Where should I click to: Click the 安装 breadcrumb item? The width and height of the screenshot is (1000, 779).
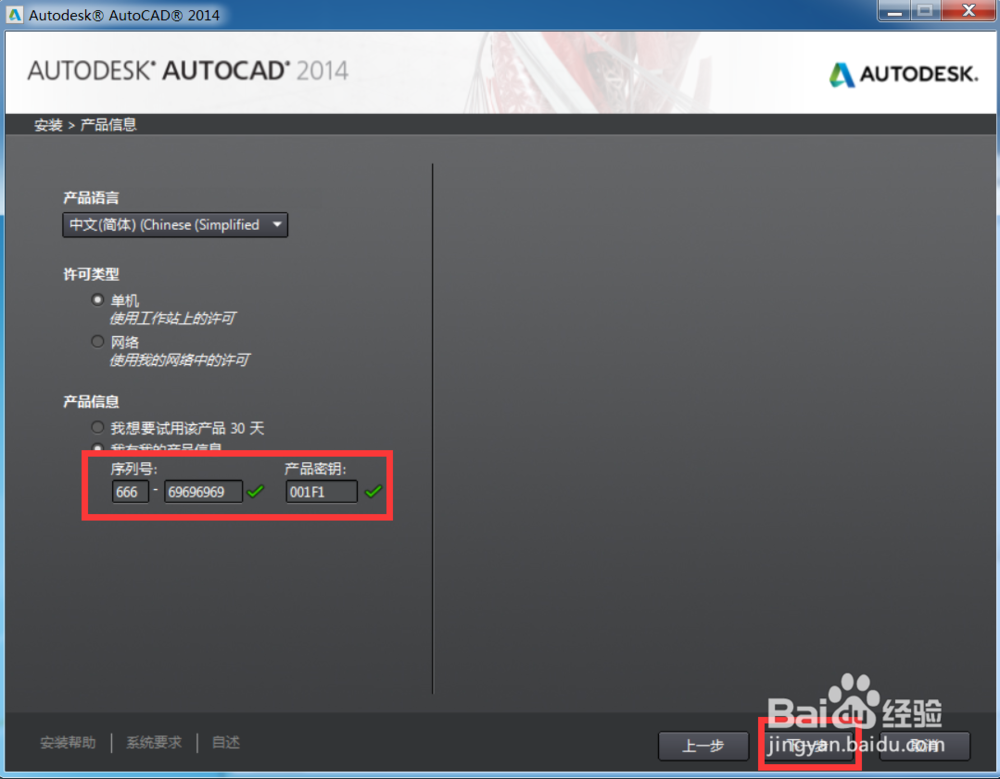[46, 124]
